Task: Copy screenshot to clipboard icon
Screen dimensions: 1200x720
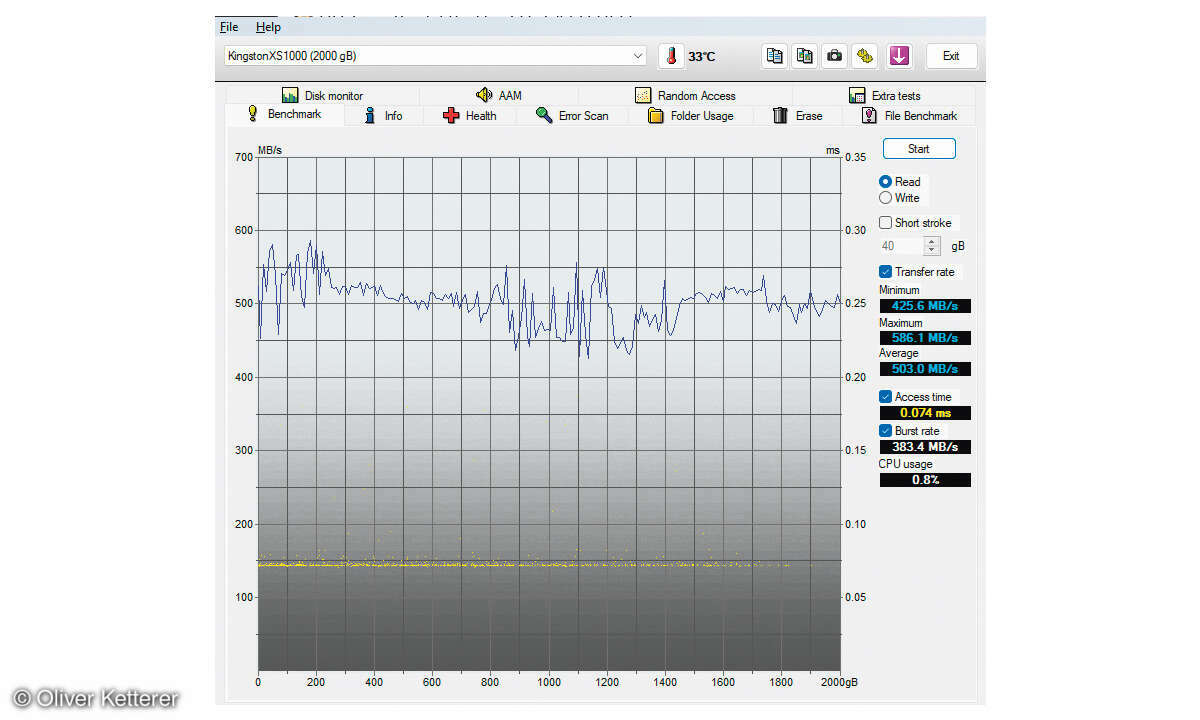Action: 804,56
